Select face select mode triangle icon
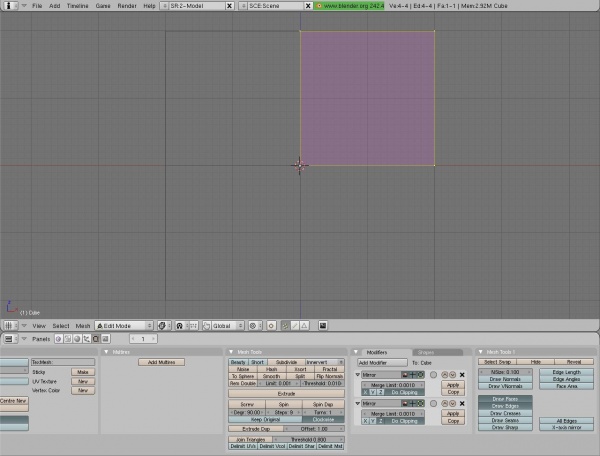The height and width of the screenshot is (456, 600). [x=304, y=326]
